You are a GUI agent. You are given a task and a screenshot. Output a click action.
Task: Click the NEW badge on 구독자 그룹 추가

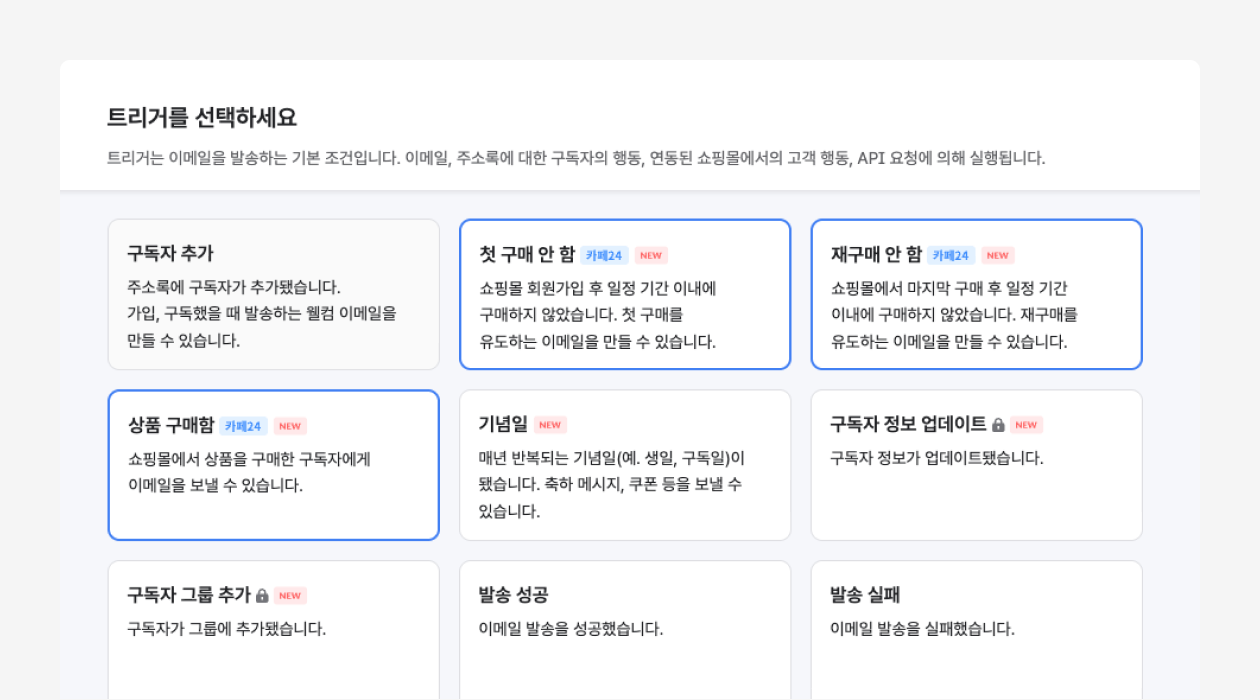click(290, 596)
